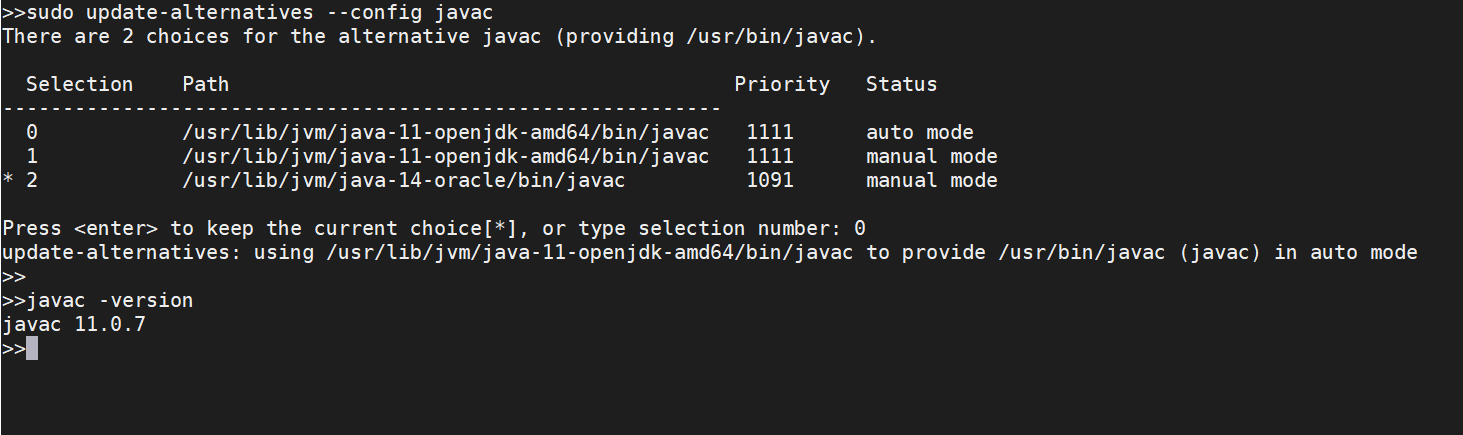
Task: Click the java-14-oracle javac path
Action: 403,181
